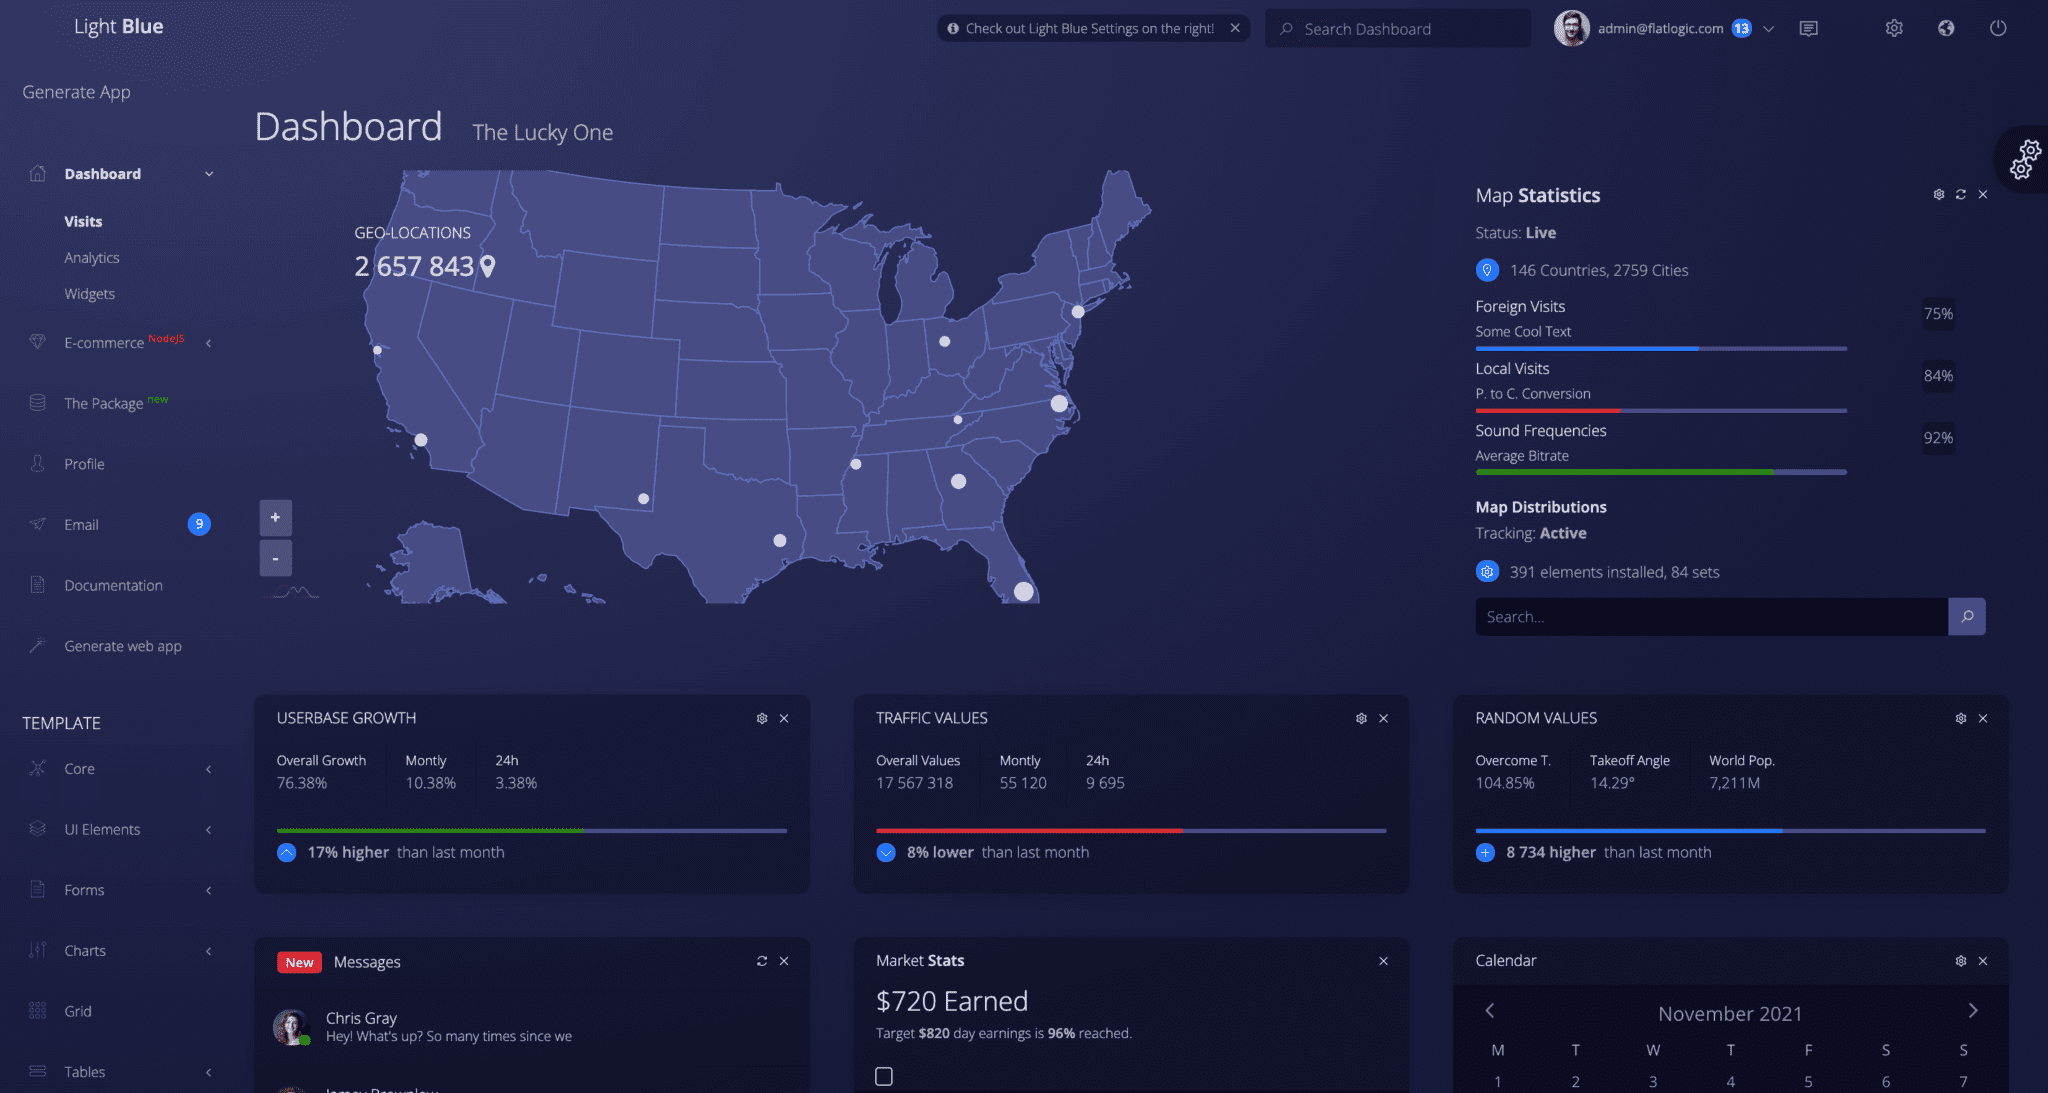Expand the E-commerce sidebar section
This screenshot has width=2048, height=1093.
pyautogui.click(x=105, y=342)
